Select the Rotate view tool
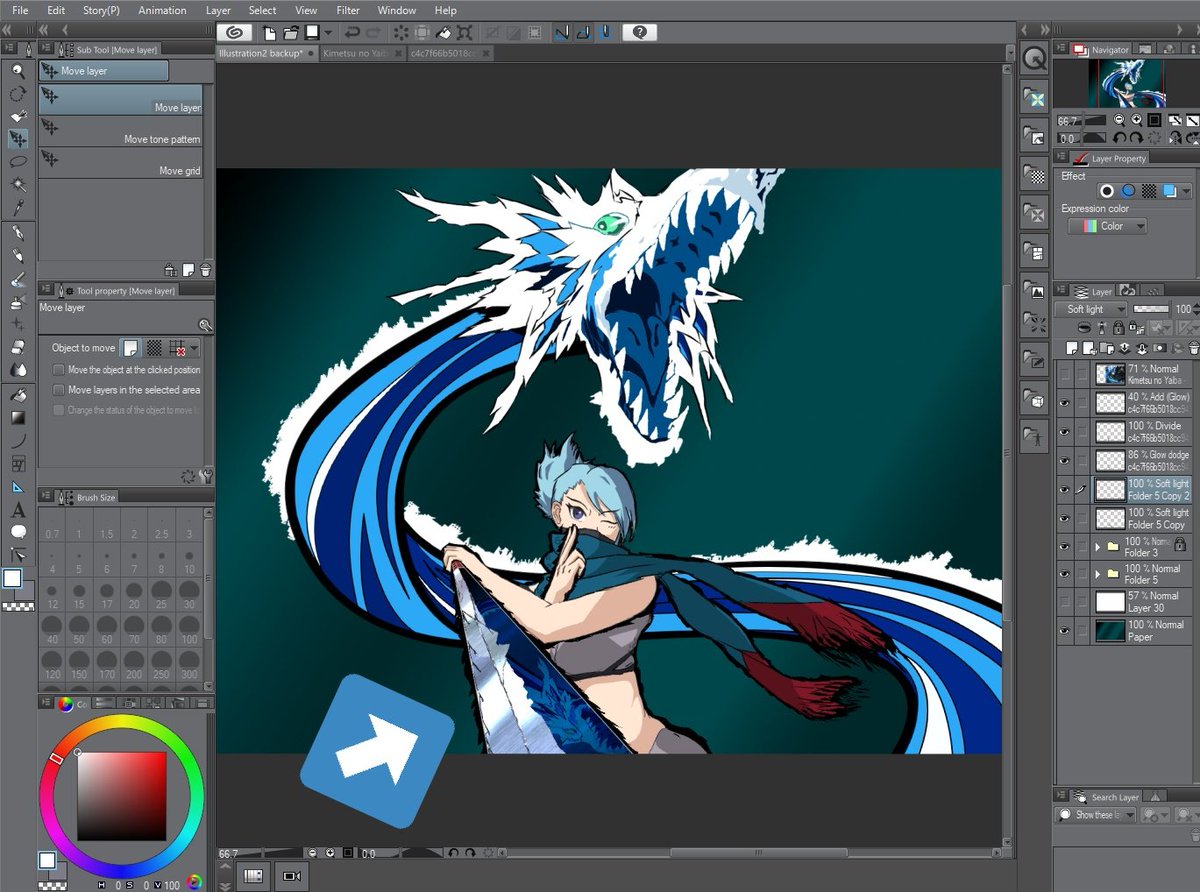 coord(17,94)
